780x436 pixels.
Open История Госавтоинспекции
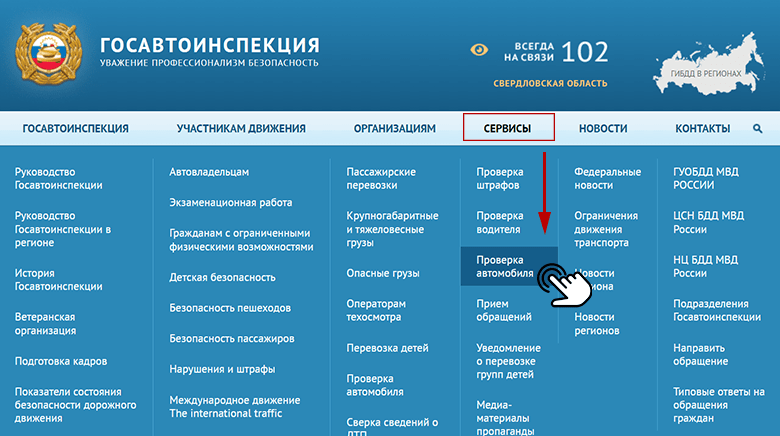59,280
